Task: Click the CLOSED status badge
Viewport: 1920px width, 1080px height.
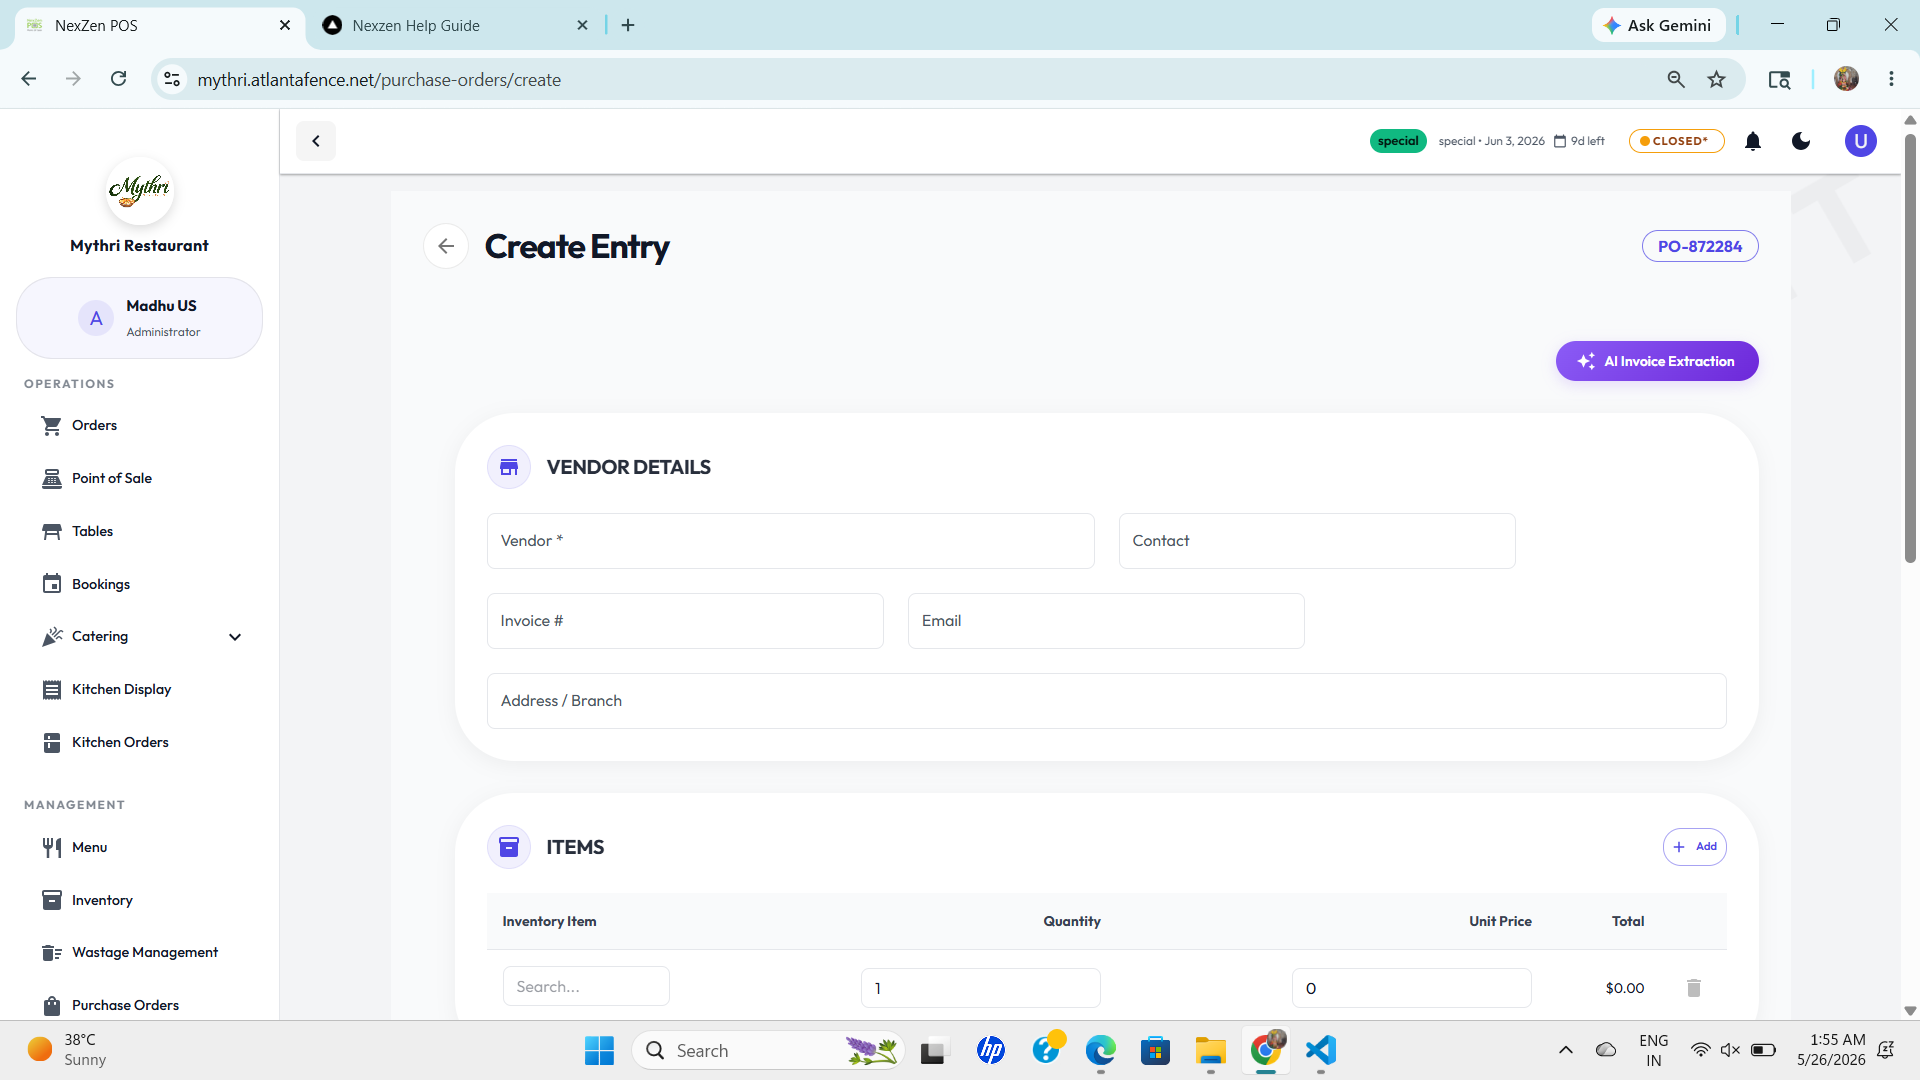Action: [1676, 141]
